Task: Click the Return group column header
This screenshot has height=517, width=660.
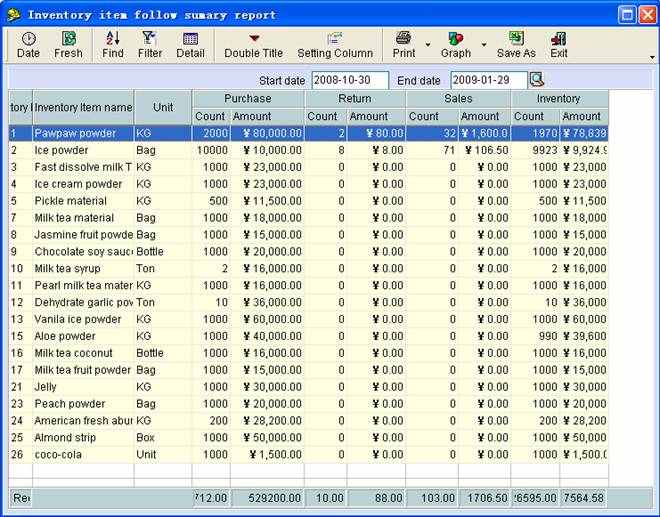Action: pos(355,99)
